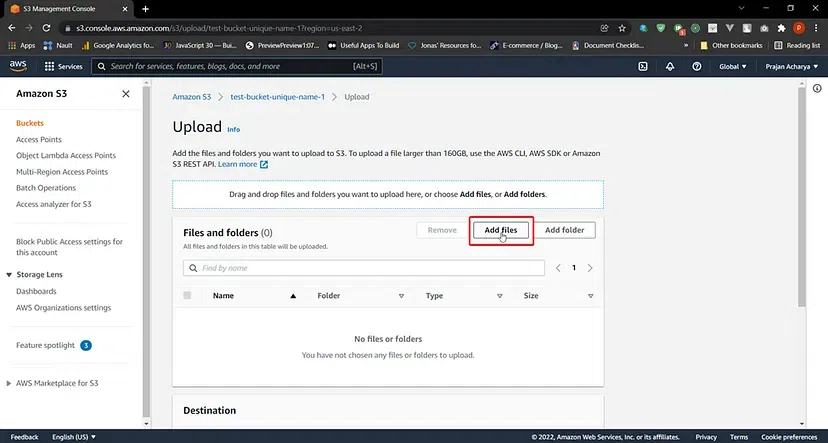Open Batch Operations
This screenshot has height=443, width=828.
click(x=46, y=187)
